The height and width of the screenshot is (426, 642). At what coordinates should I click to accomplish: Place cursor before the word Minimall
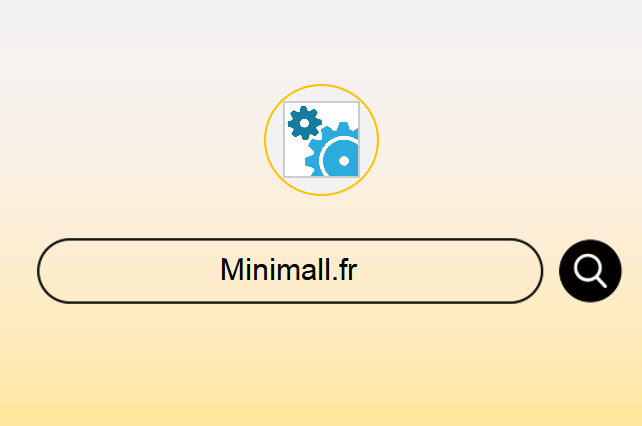pos(220,270)
